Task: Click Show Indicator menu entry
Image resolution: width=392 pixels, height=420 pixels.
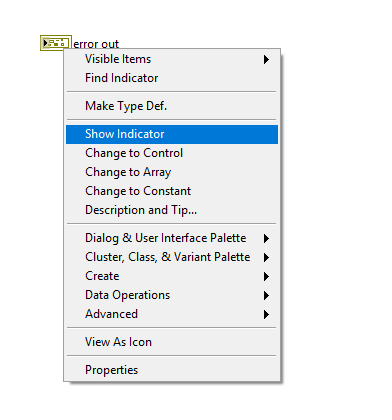Action: pyautogui.click(x=172, y=134)
